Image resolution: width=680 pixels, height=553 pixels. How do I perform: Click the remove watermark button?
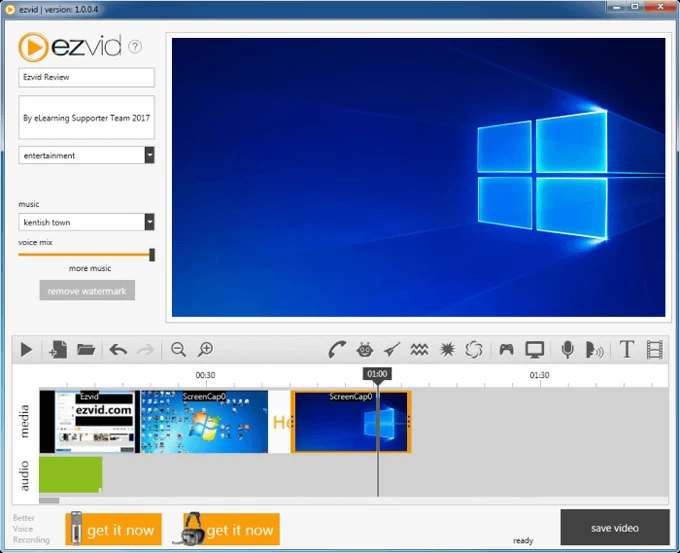click(x=87, y=291)
